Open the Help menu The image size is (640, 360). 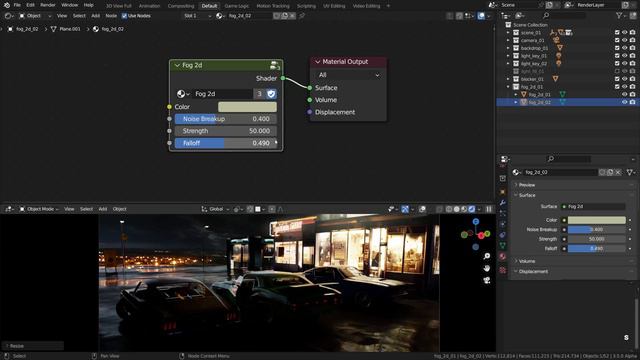point(89,5)
